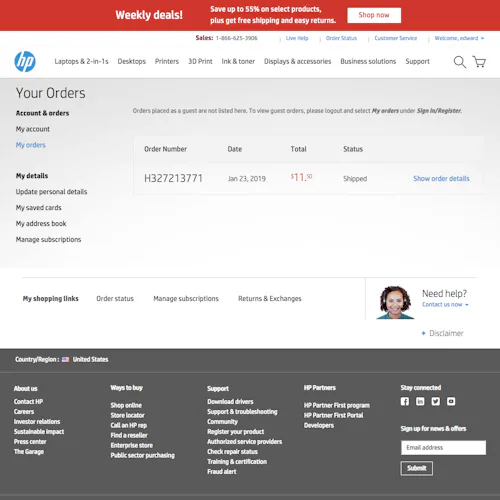Open Find a reseller link
500x500 pixels.
(129, 435)
